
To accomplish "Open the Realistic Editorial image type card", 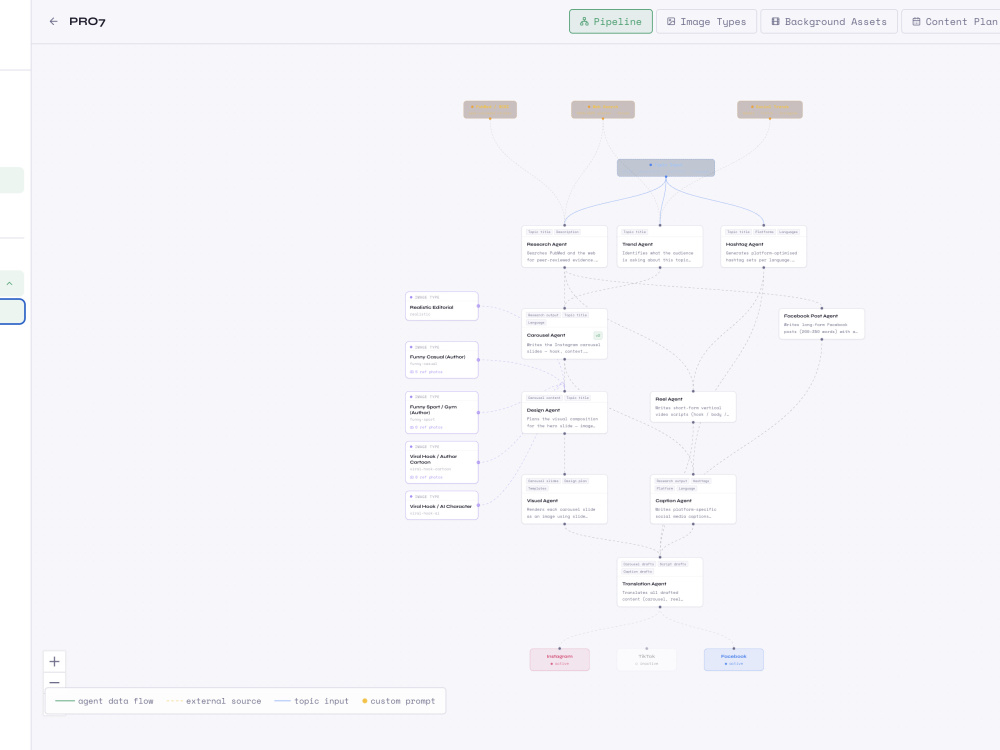I will point(441,306).
